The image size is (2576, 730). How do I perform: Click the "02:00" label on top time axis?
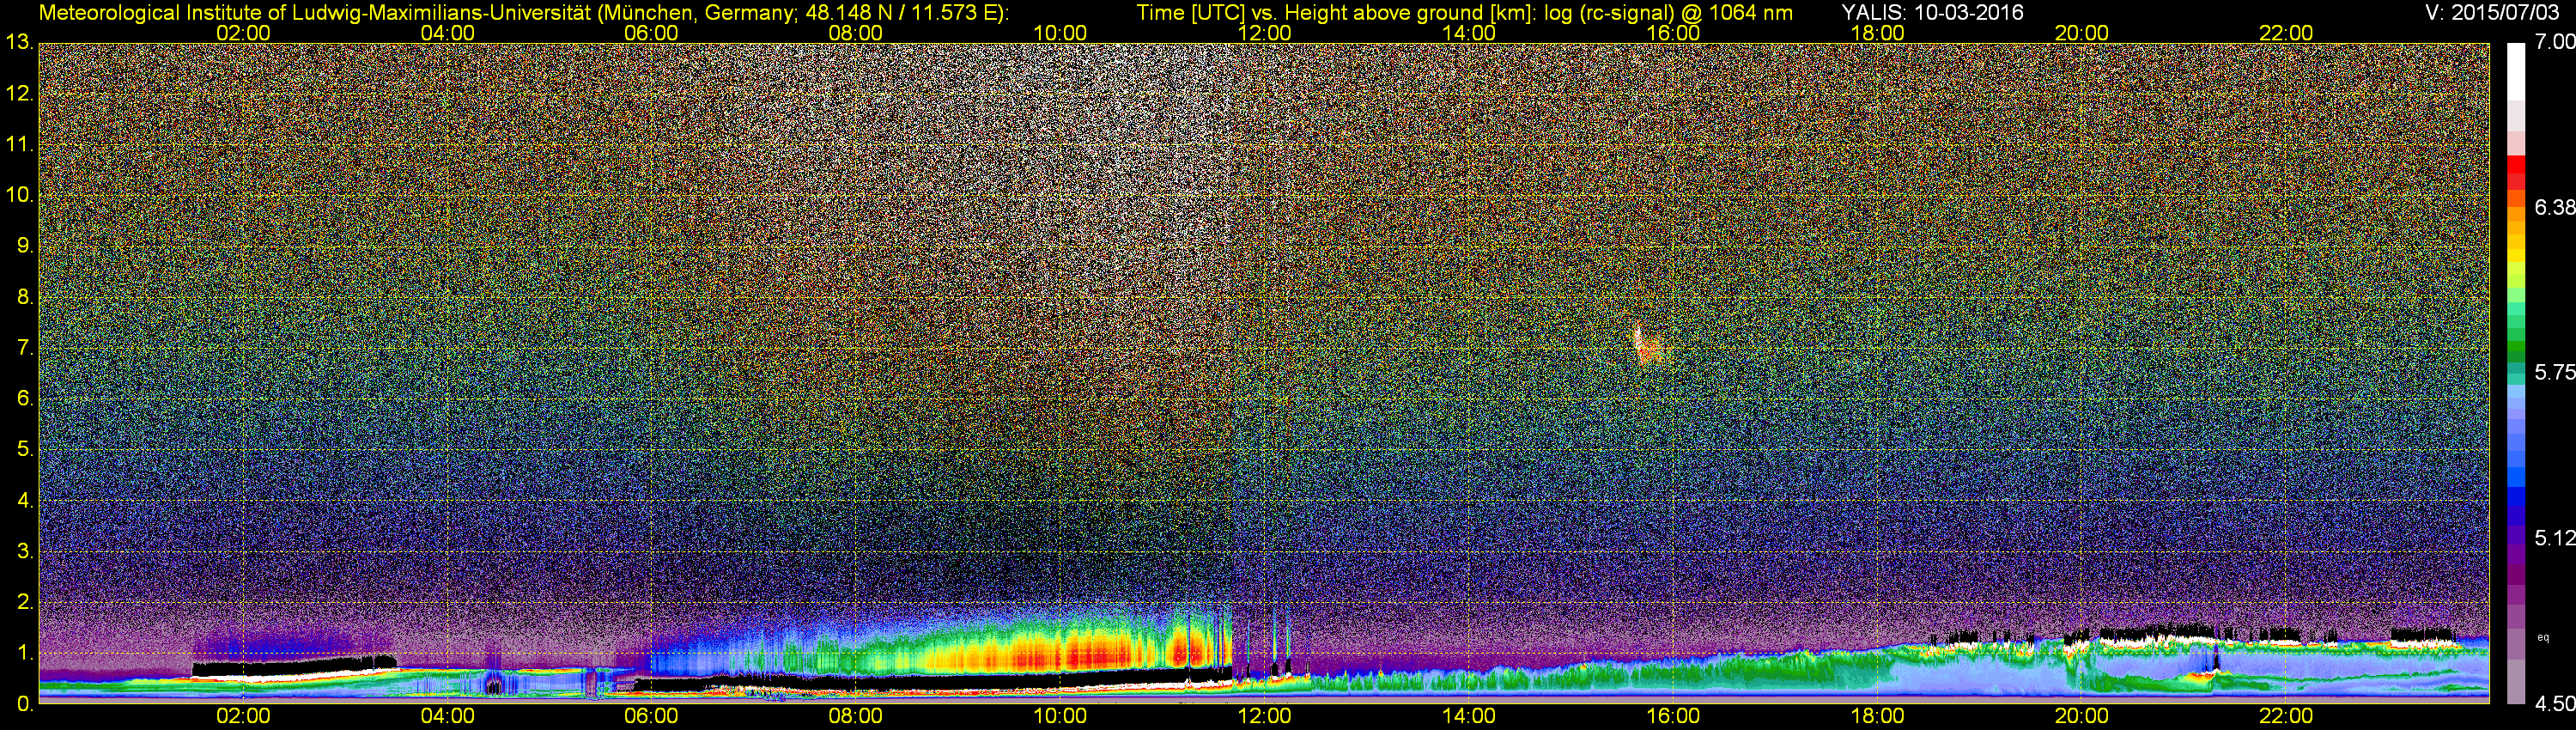pyautogui.click(x=243, y=33)
